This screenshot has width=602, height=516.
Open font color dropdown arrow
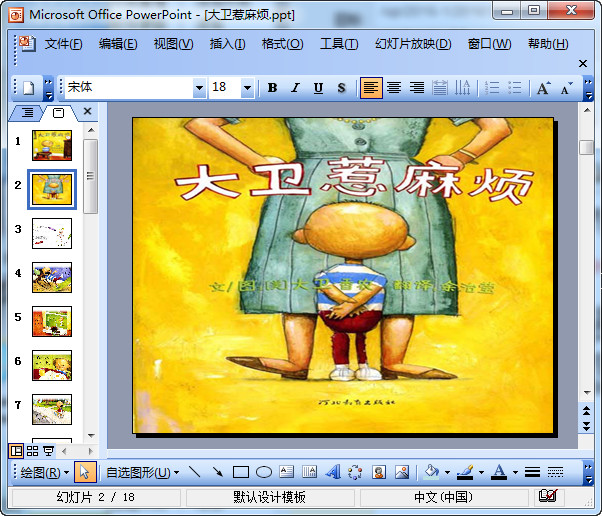tap(515, 472)
